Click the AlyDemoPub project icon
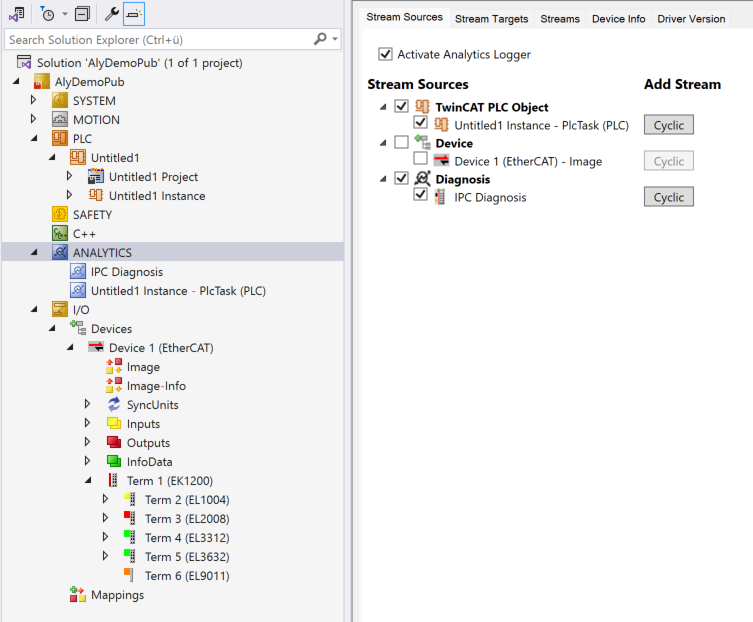Viewport: 753px width, 622px height. (42, 82)
